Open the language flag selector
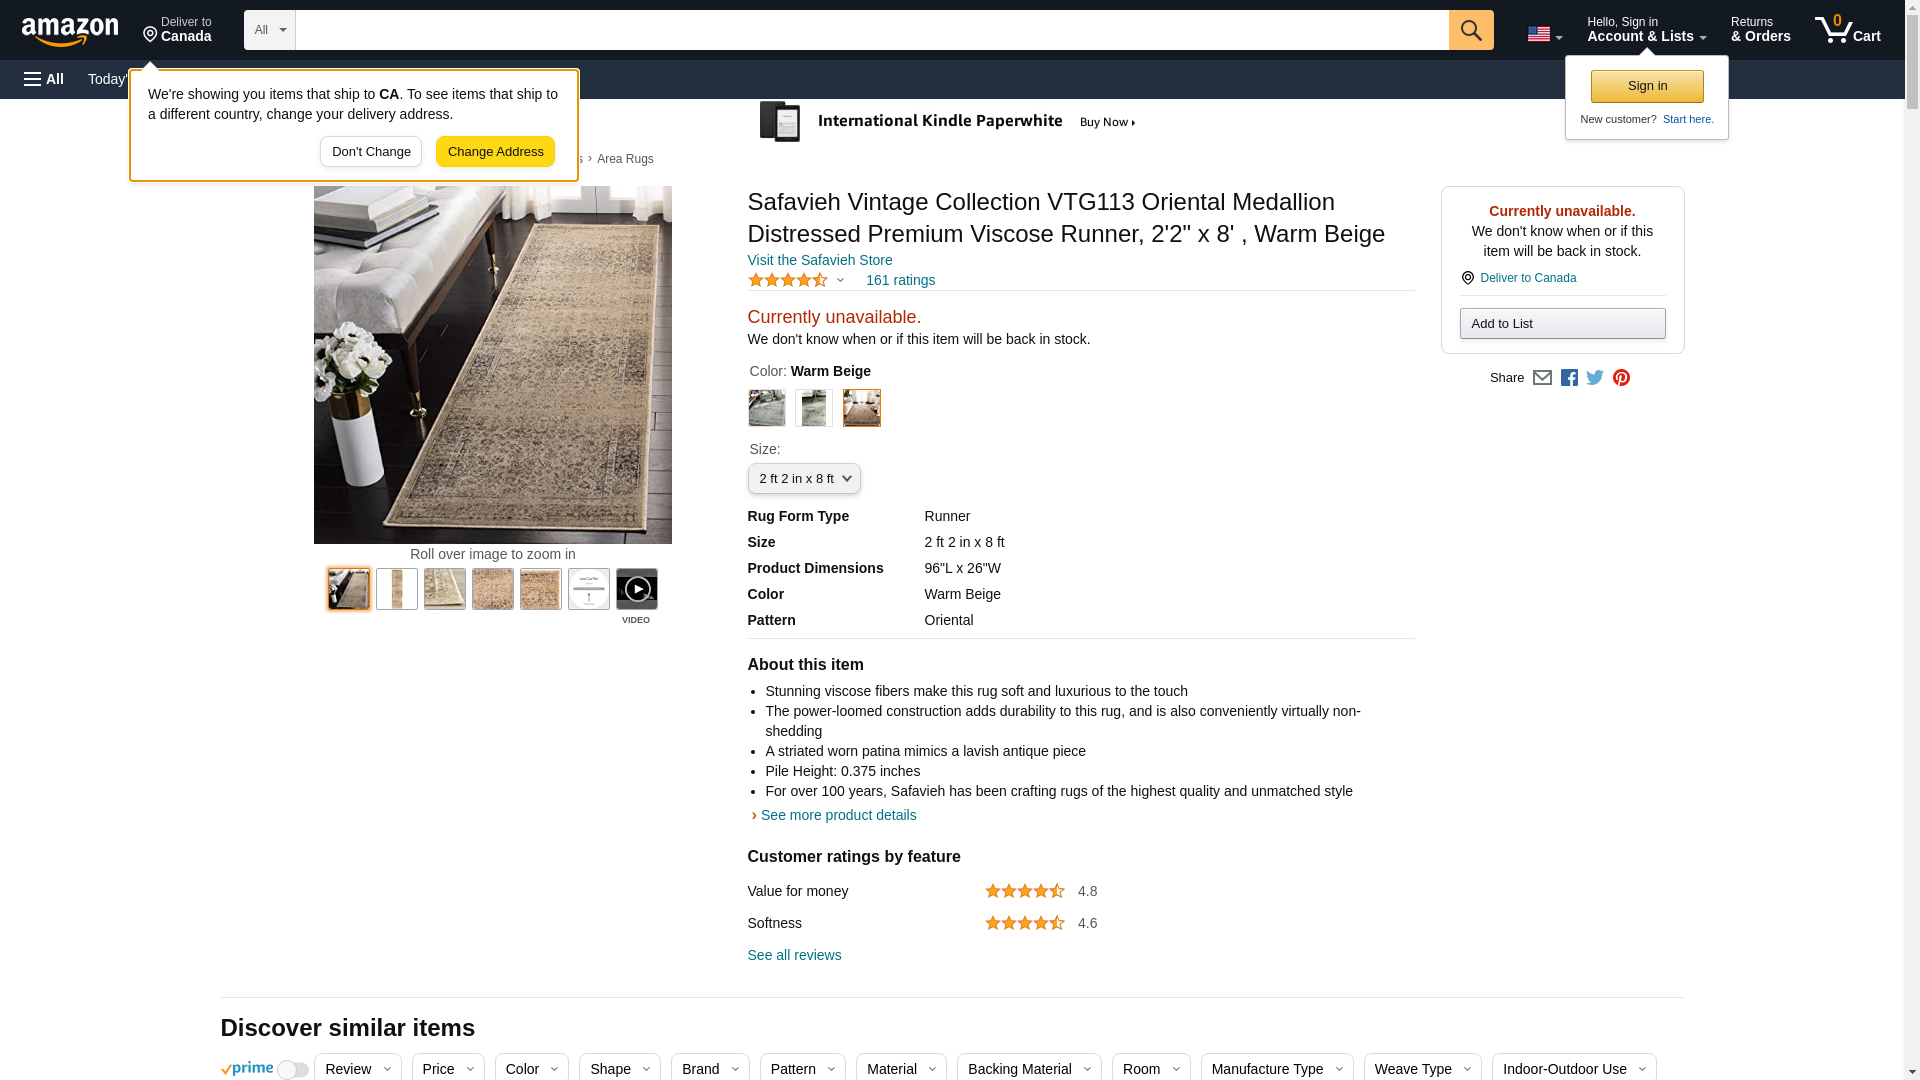The width and height of the screenshot is (1920, 1080). pos(1544,34)
